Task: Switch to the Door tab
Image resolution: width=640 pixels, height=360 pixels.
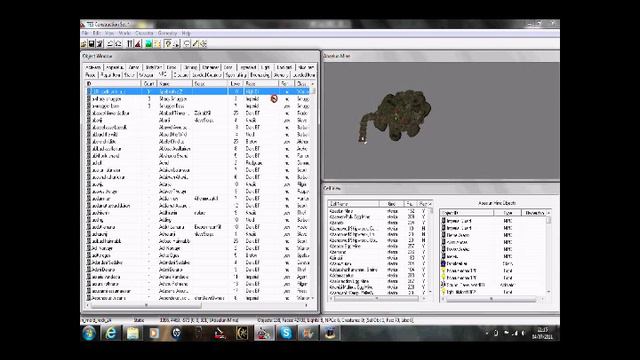Action: 228,67
